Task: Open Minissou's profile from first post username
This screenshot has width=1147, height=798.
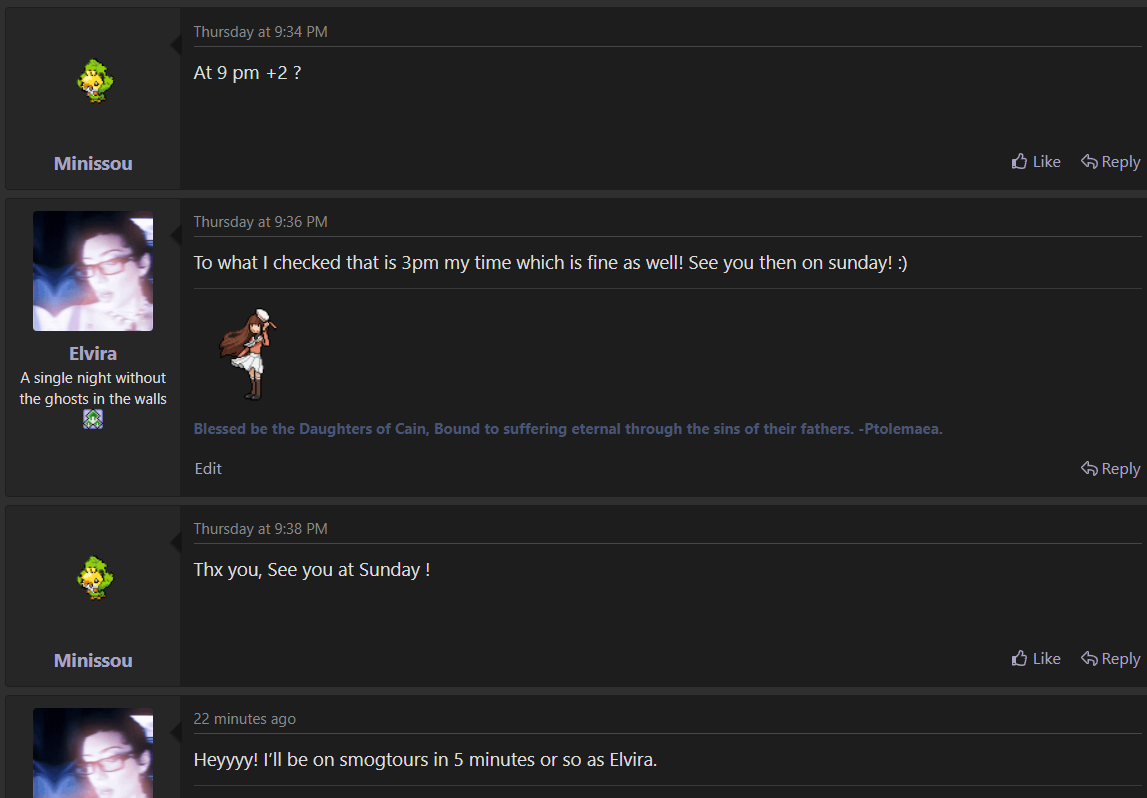Action: click(93, 163)
